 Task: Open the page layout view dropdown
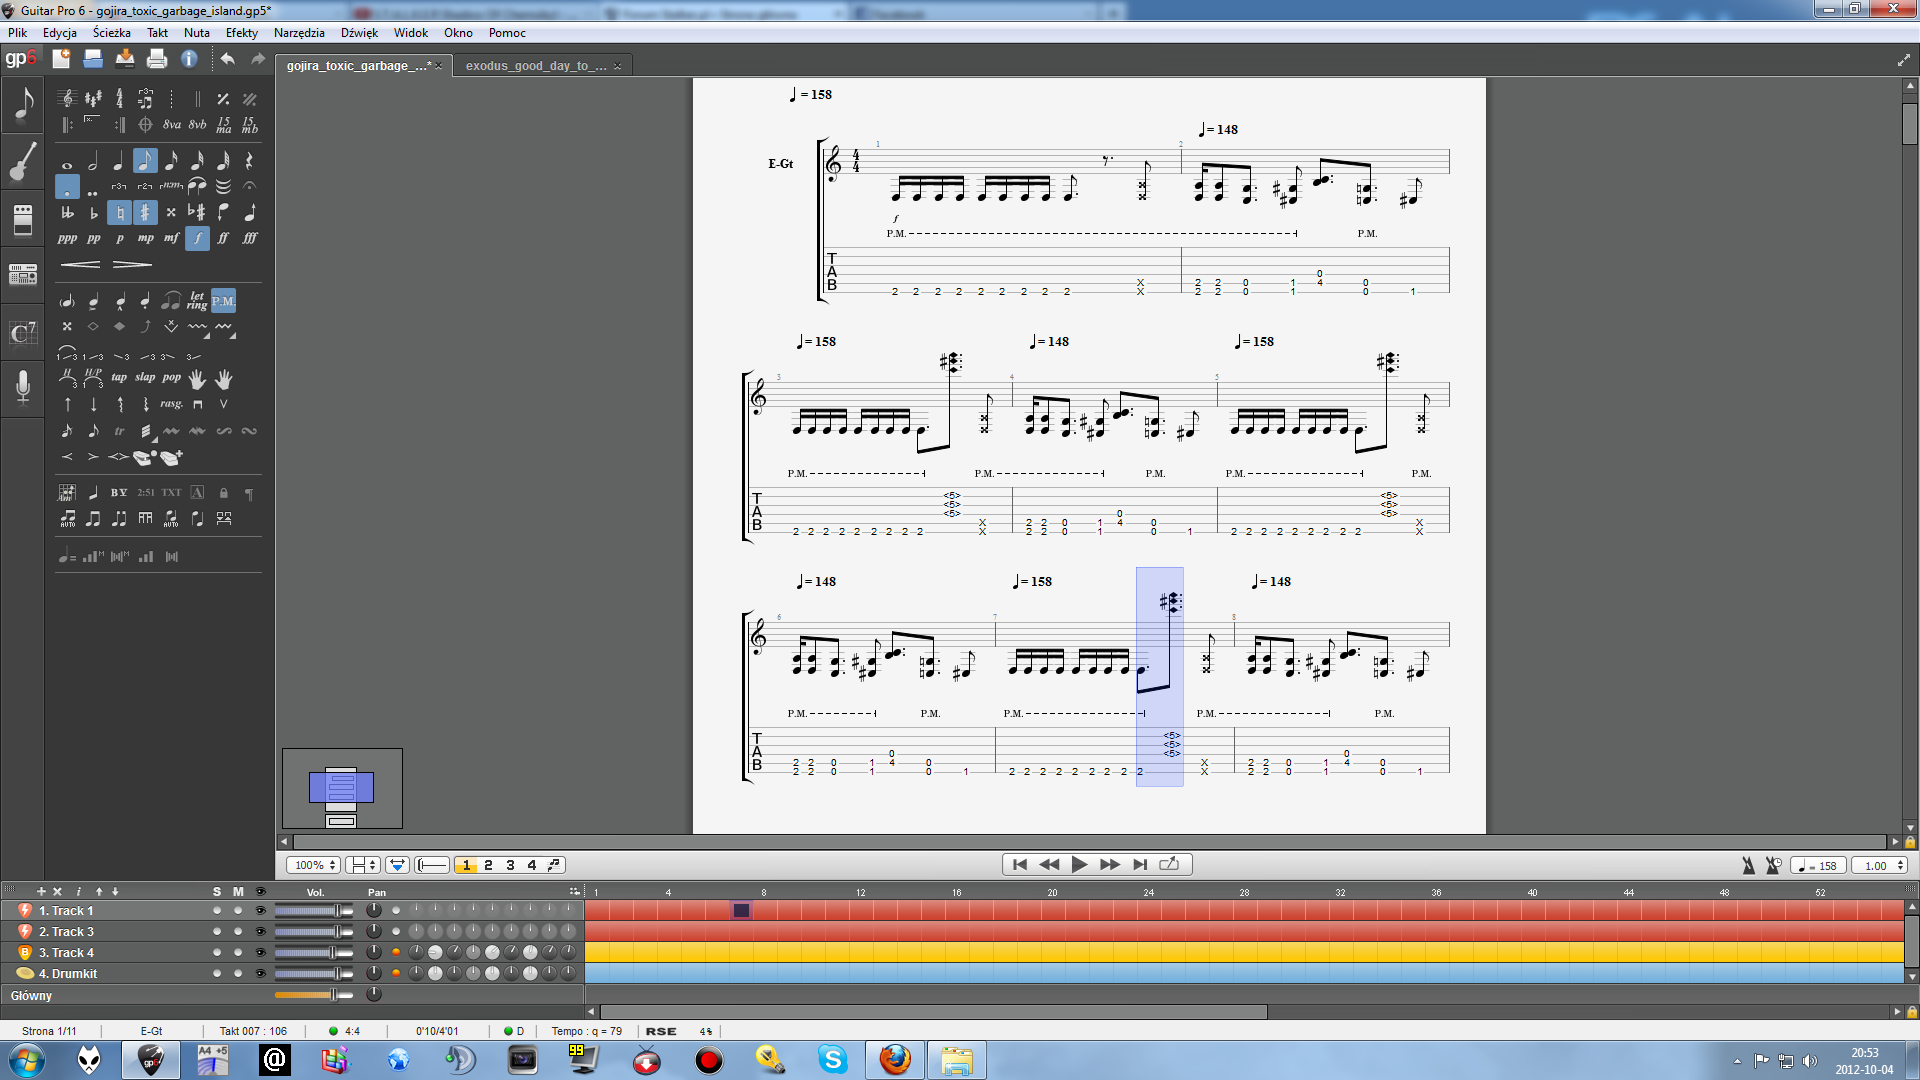362,866
